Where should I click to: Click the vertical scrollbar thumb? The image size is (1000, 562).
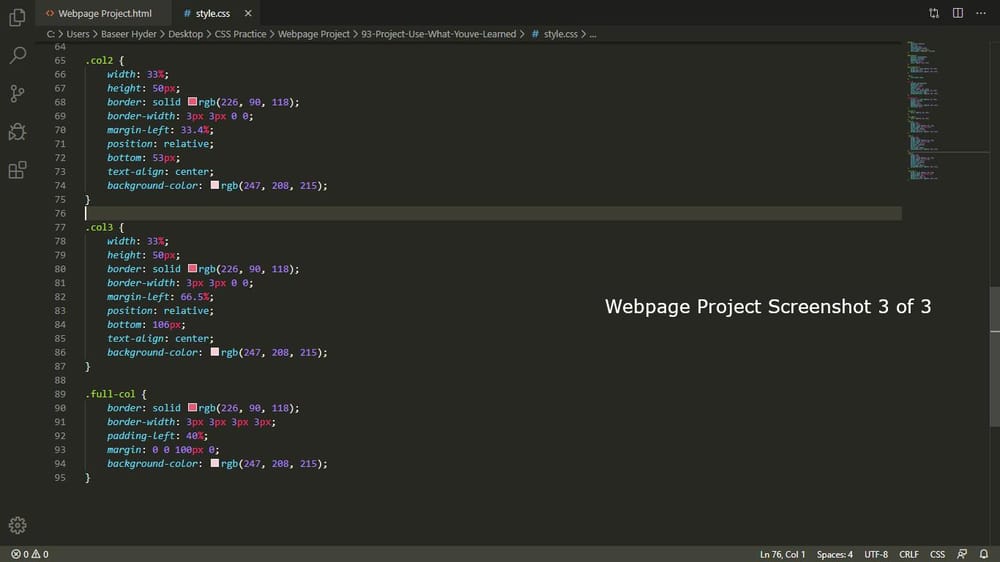click(995, 357)
